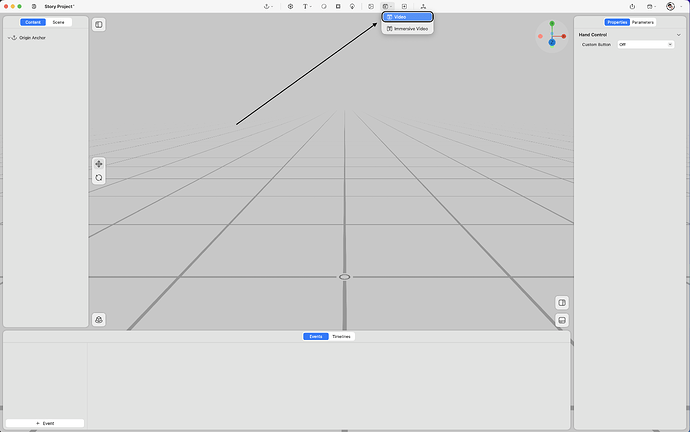Toggle the right inspector panel icon in viewport

click(562, 303)
